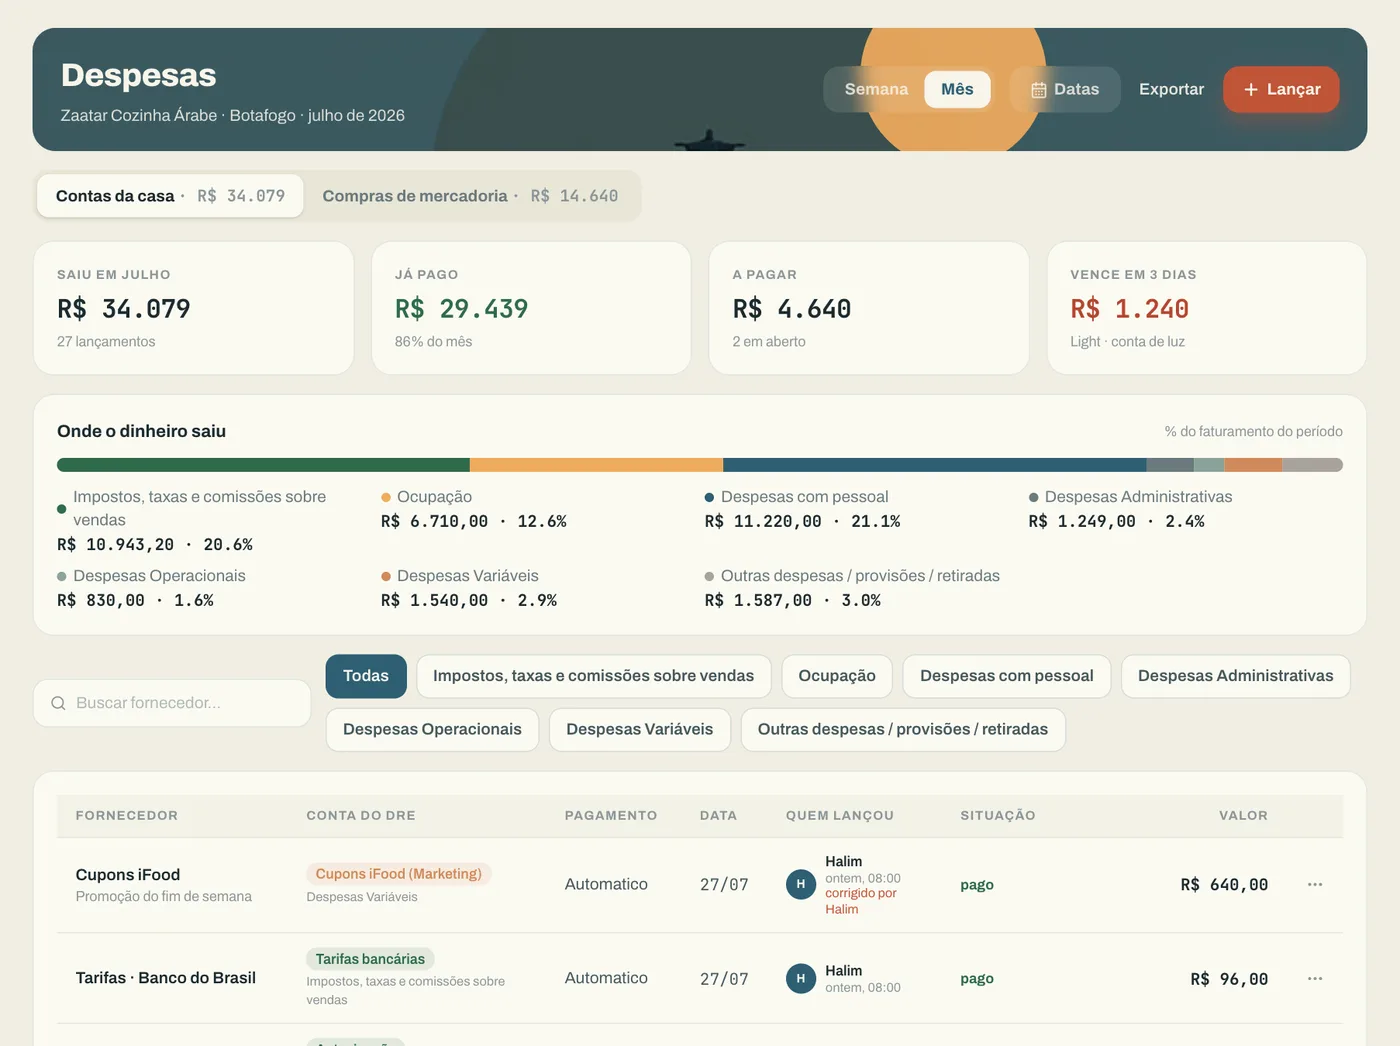Filter by Despesas Variáveis chip
This screenshot has height=1046, width=1400.
640,729
